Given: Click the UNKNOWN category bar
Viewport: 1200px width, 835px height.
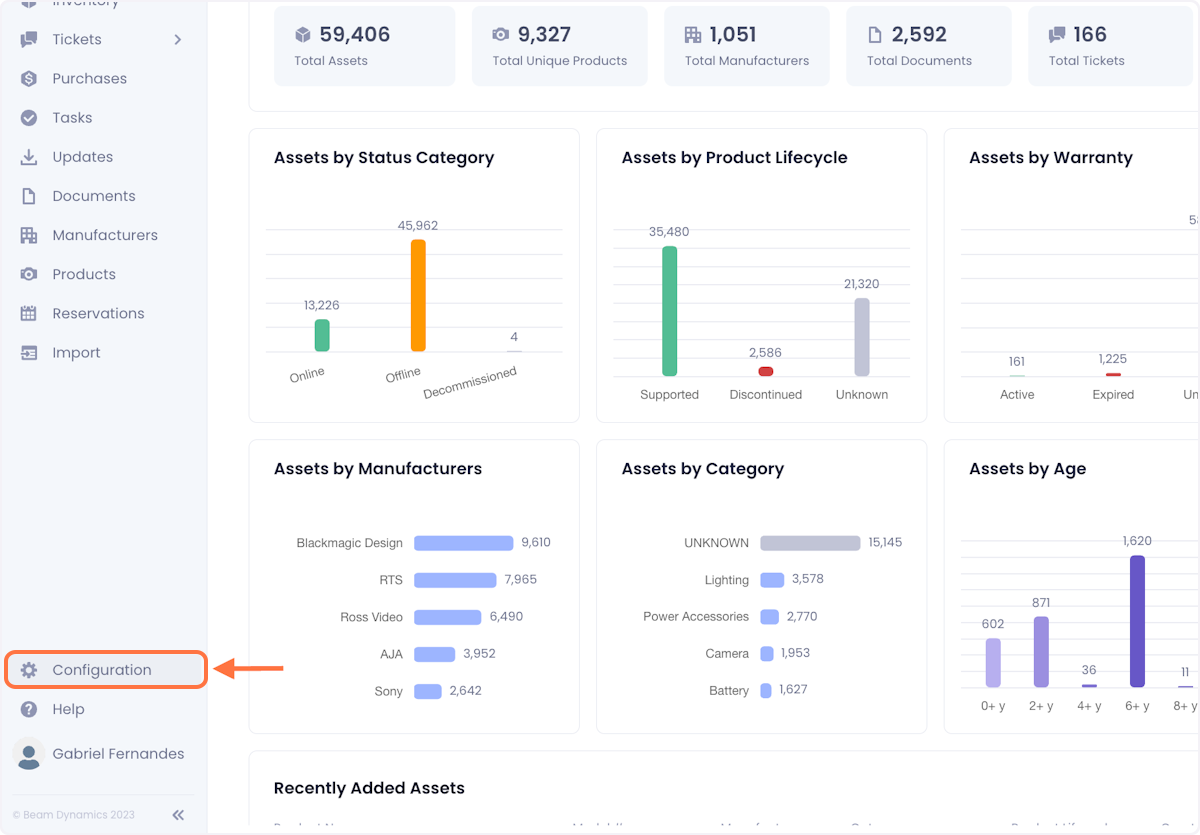Looking at the screenshot, I should pos(810,543).
